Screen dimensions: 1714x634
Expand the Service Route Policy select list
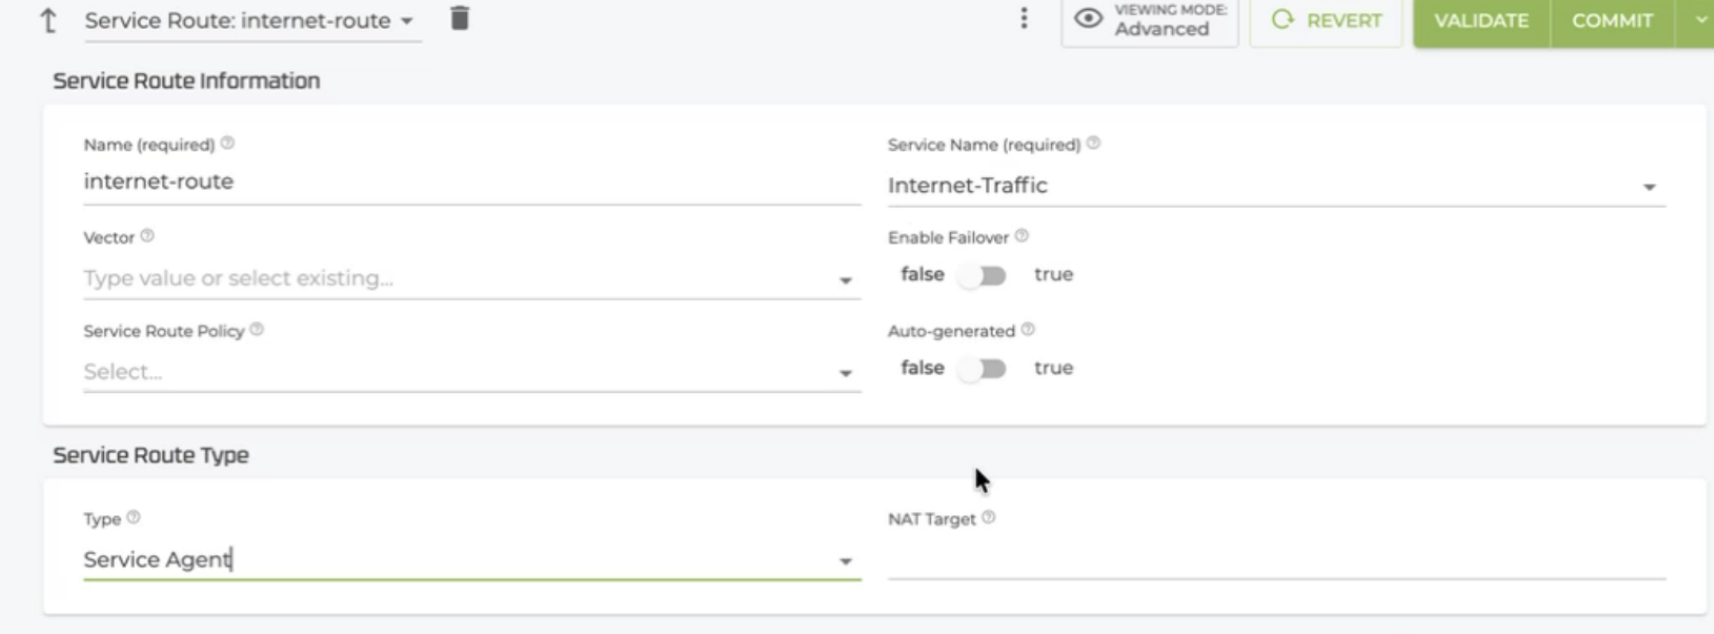pos(845,373)
